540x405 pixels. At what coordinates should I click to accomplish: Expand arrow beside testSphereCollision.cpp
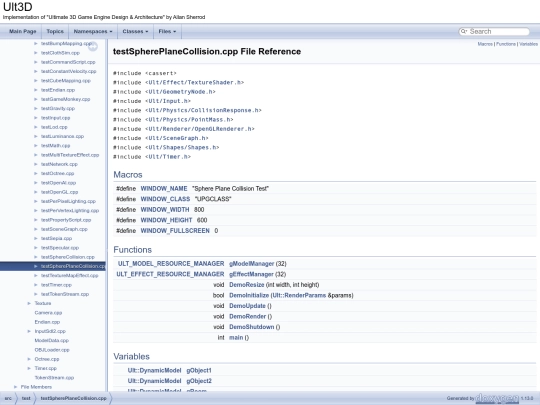tap(36, 257)
